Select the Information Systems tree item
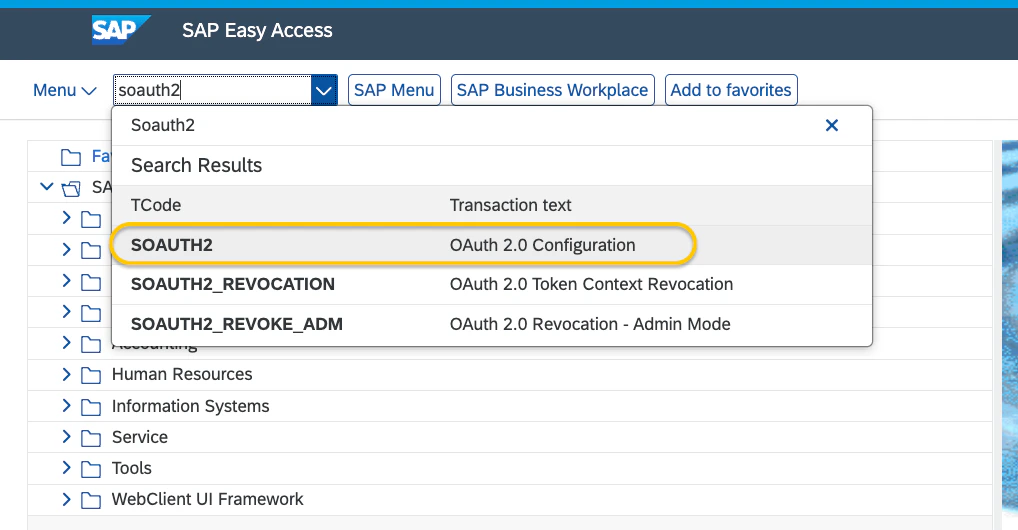 190,407
